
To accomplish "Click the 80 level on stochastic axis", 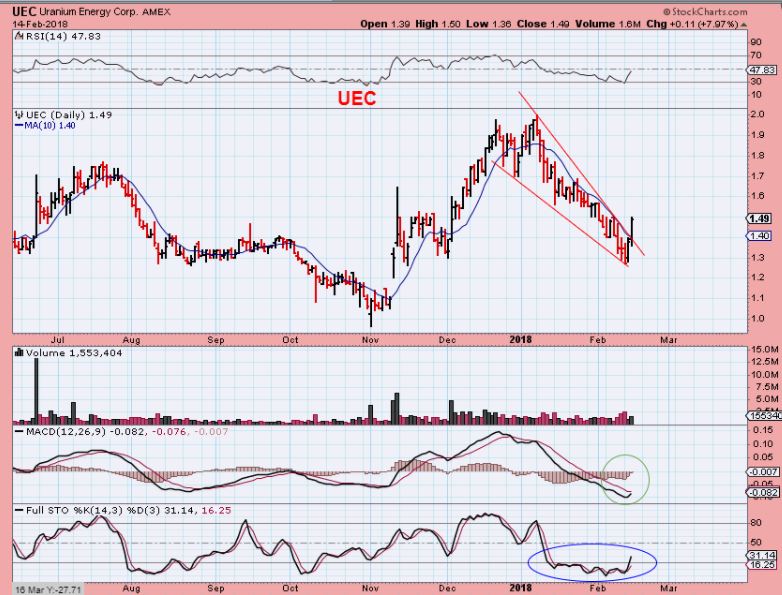I will [x=756, y=523].
